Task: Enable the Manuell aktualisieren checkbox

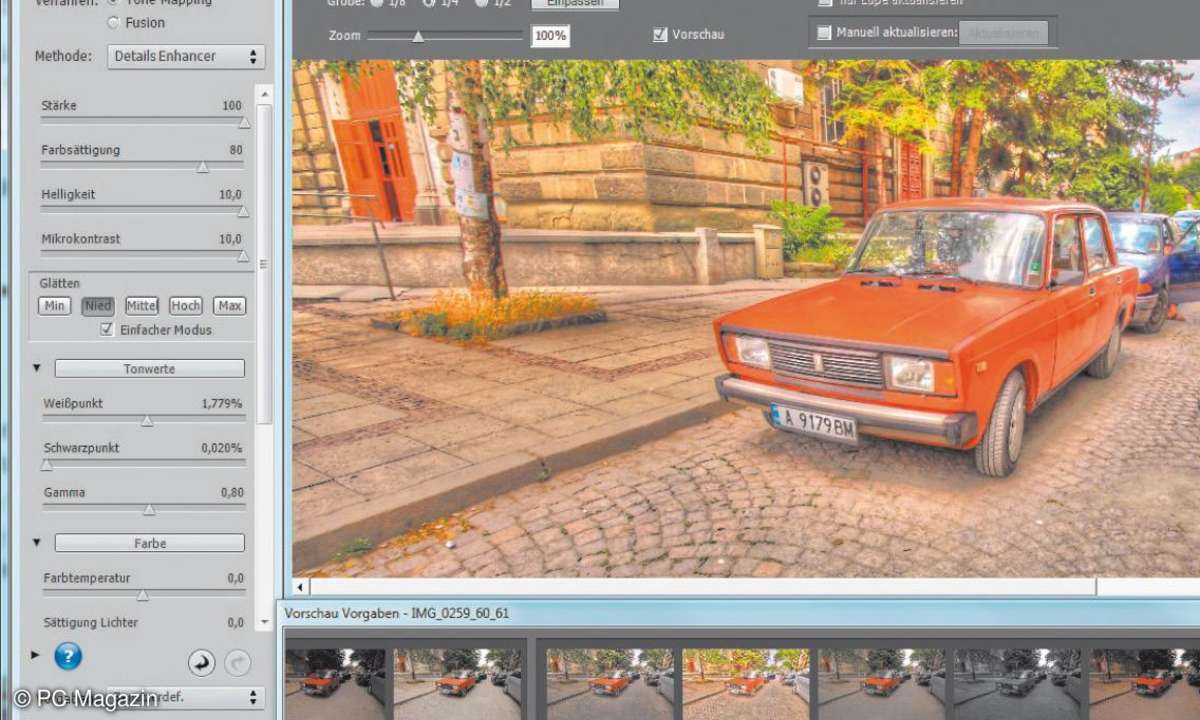Action: point(824,33)
